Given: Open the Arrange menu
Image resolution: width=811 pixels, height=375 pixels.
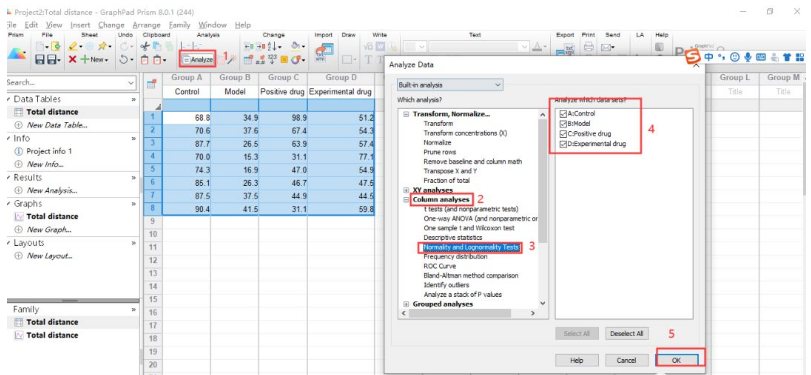Looking at the screenshot, I should coord(147,25).
